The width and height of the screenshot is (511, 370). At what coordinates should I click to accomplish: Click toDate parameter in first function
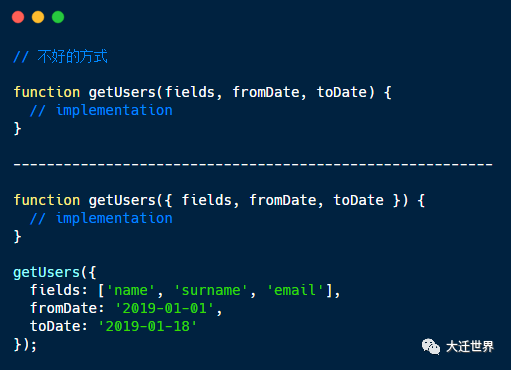[342, 92]
